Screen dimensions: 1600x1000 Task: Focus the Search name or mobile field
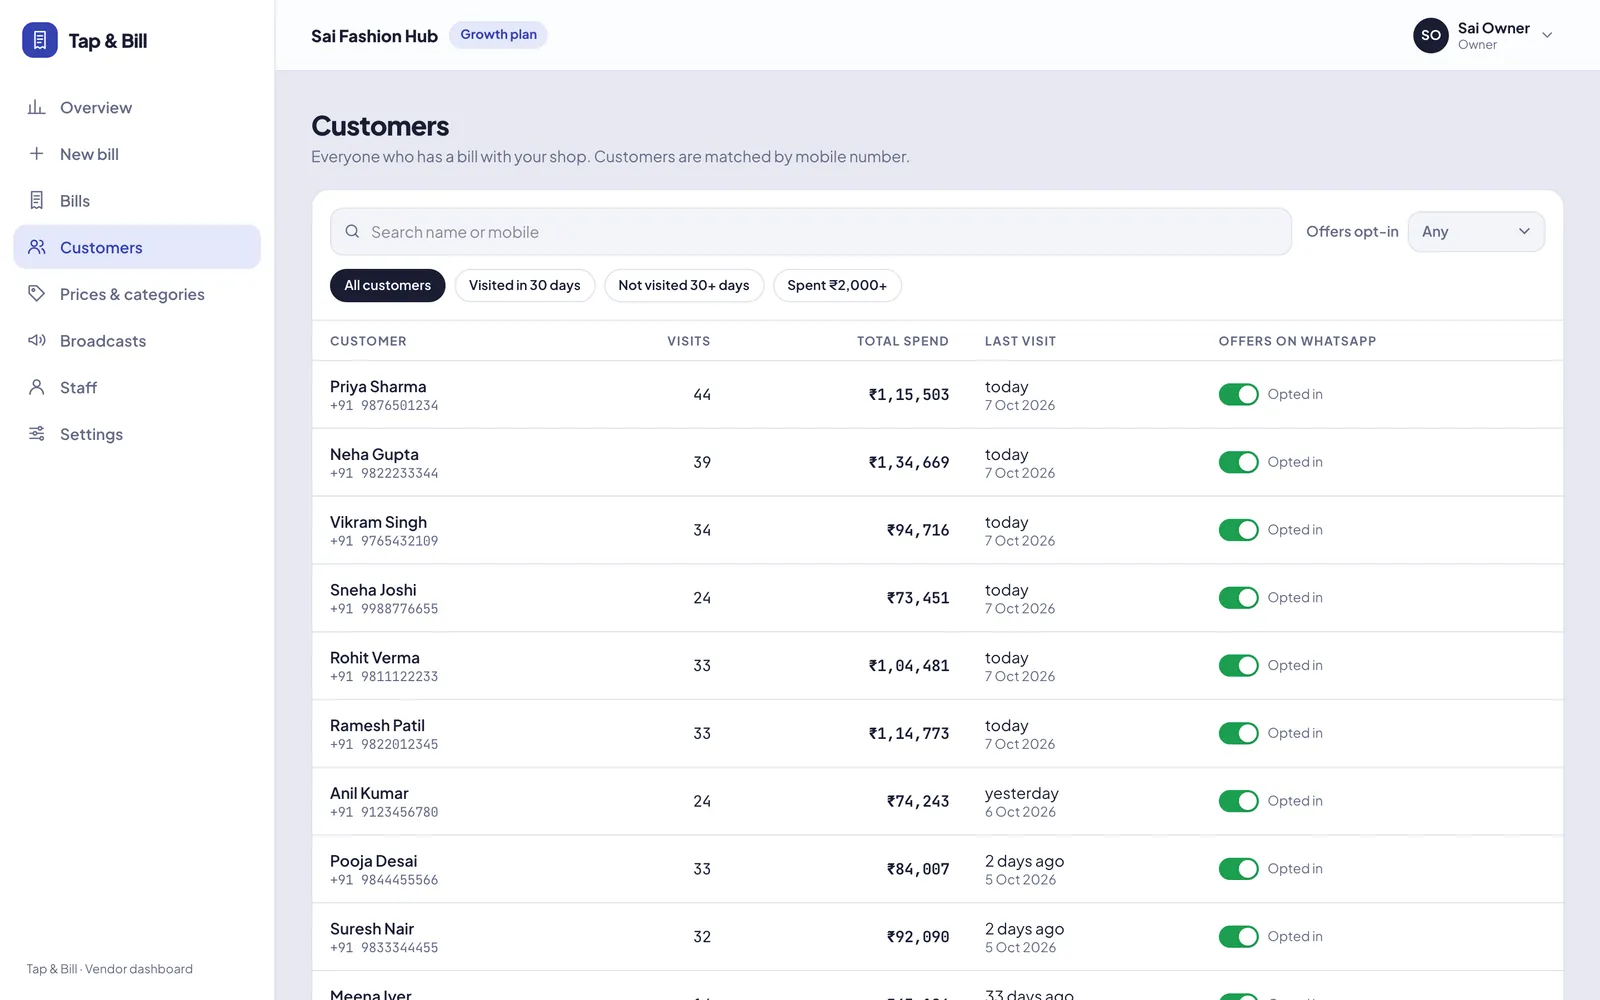(x=811, y=231)
